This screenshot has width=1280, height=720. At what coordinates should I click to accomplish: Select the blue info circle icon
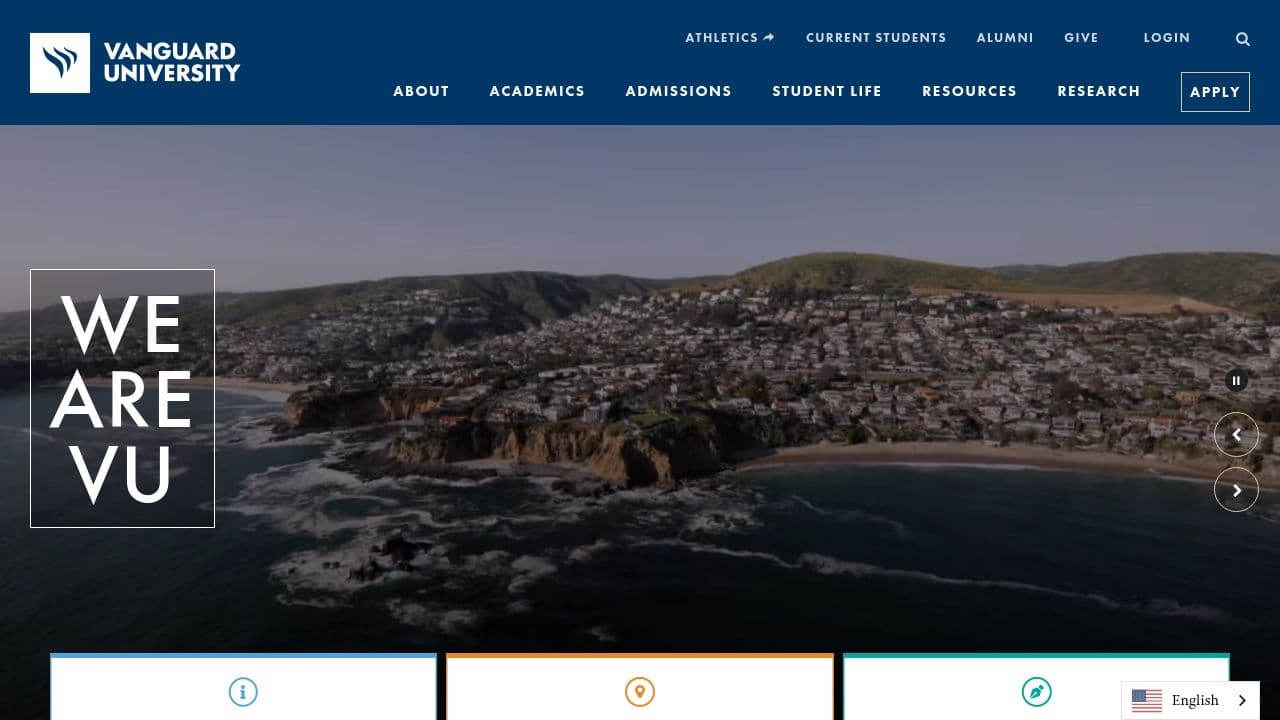[243, 691]
